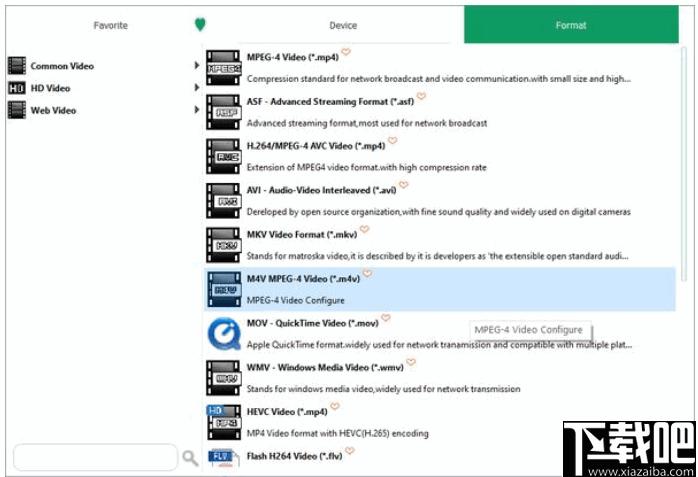Screen dimensions: 698x477
Task: Favorite the MOV QuickTime heart
Action: (386, 318)
